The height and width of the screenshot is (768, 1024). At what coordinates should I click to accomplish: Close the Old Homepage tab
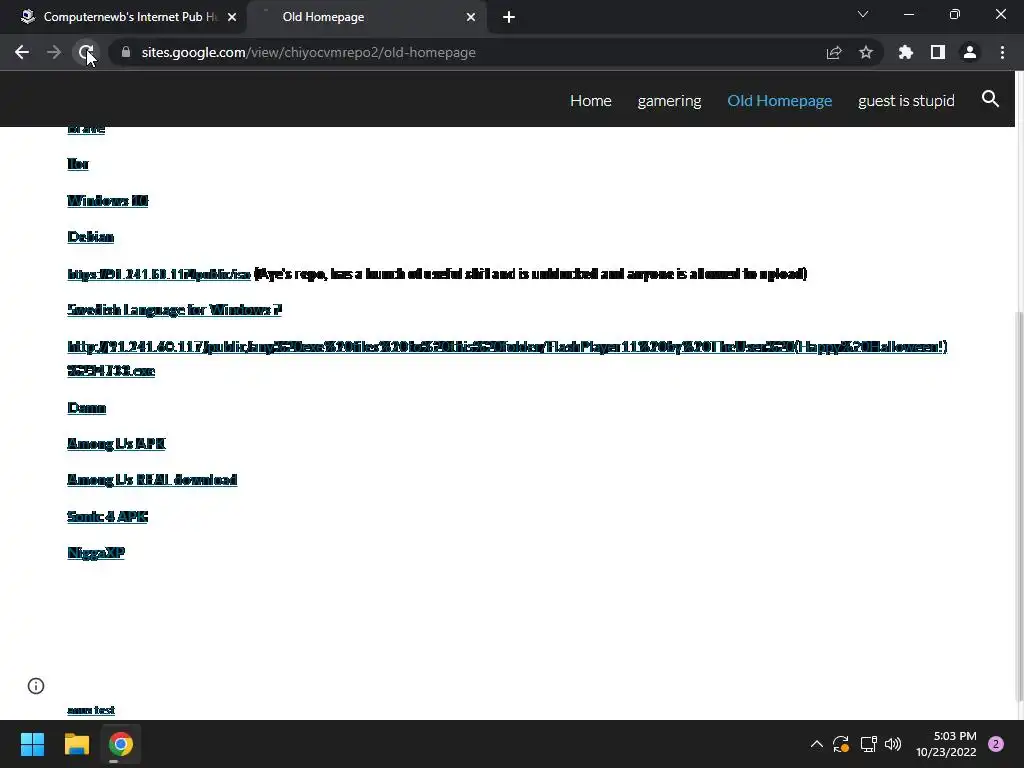471,17
